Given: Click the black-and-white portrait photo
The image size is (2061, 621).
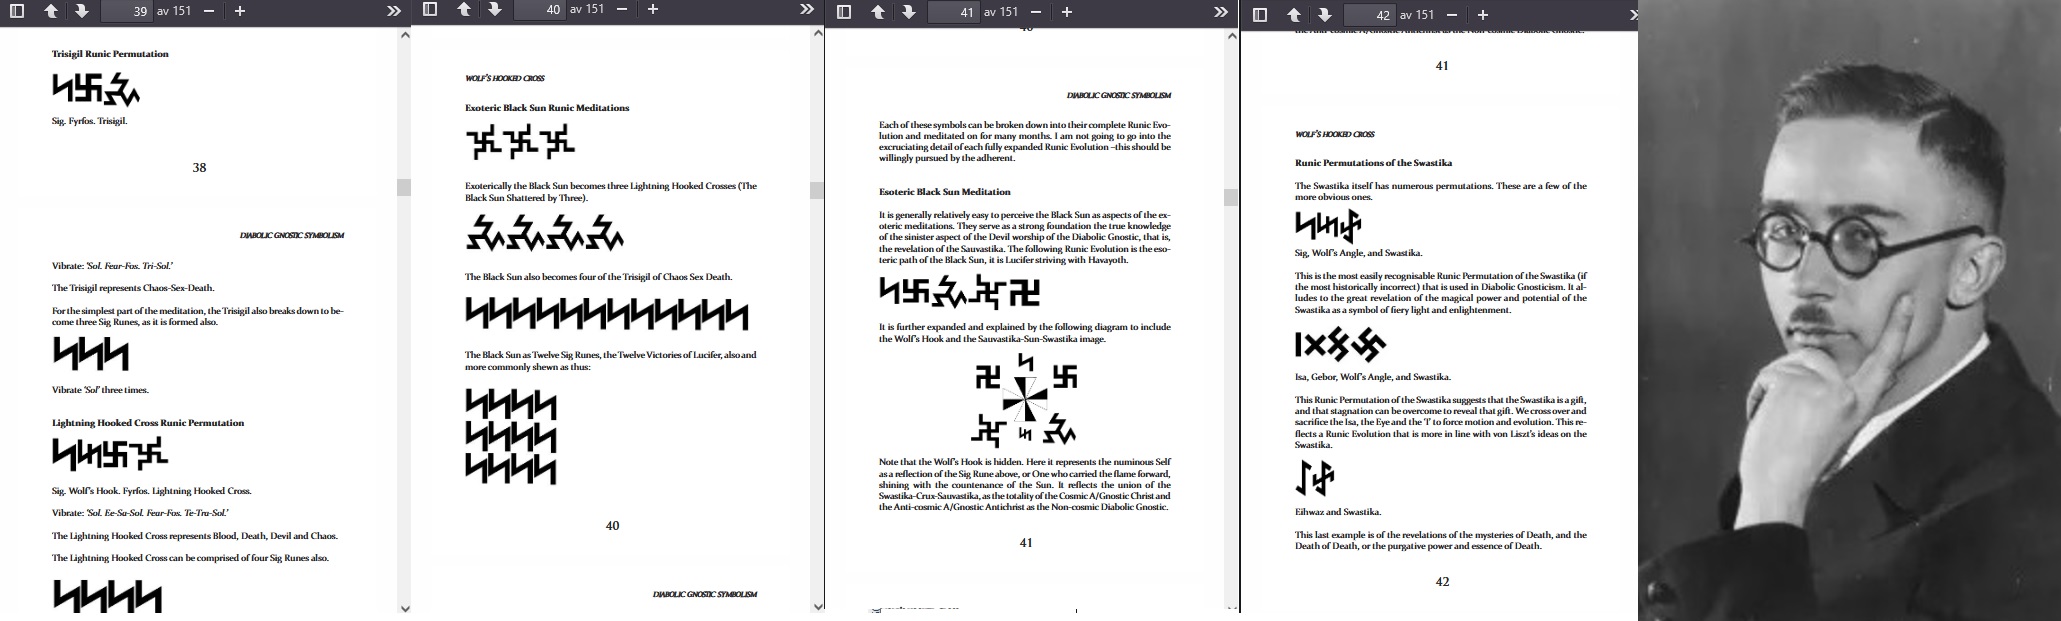Looking at the screenshot, I should pos(1849,310).
